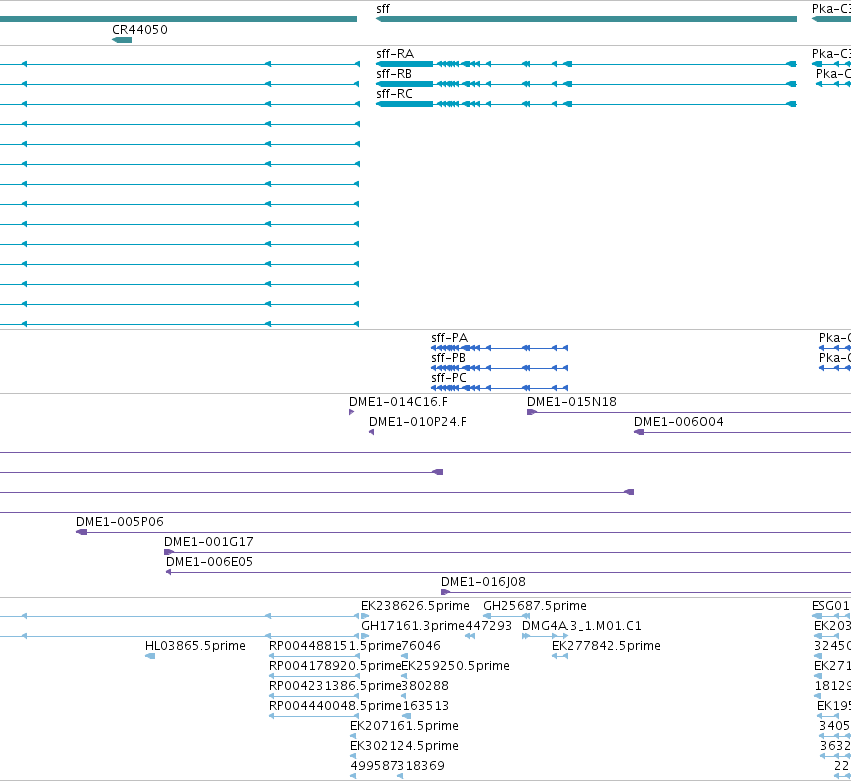Click the EK207161.5prime EST label
The height and width of the screenshot is (781, 851).
[x=404, y=726]
